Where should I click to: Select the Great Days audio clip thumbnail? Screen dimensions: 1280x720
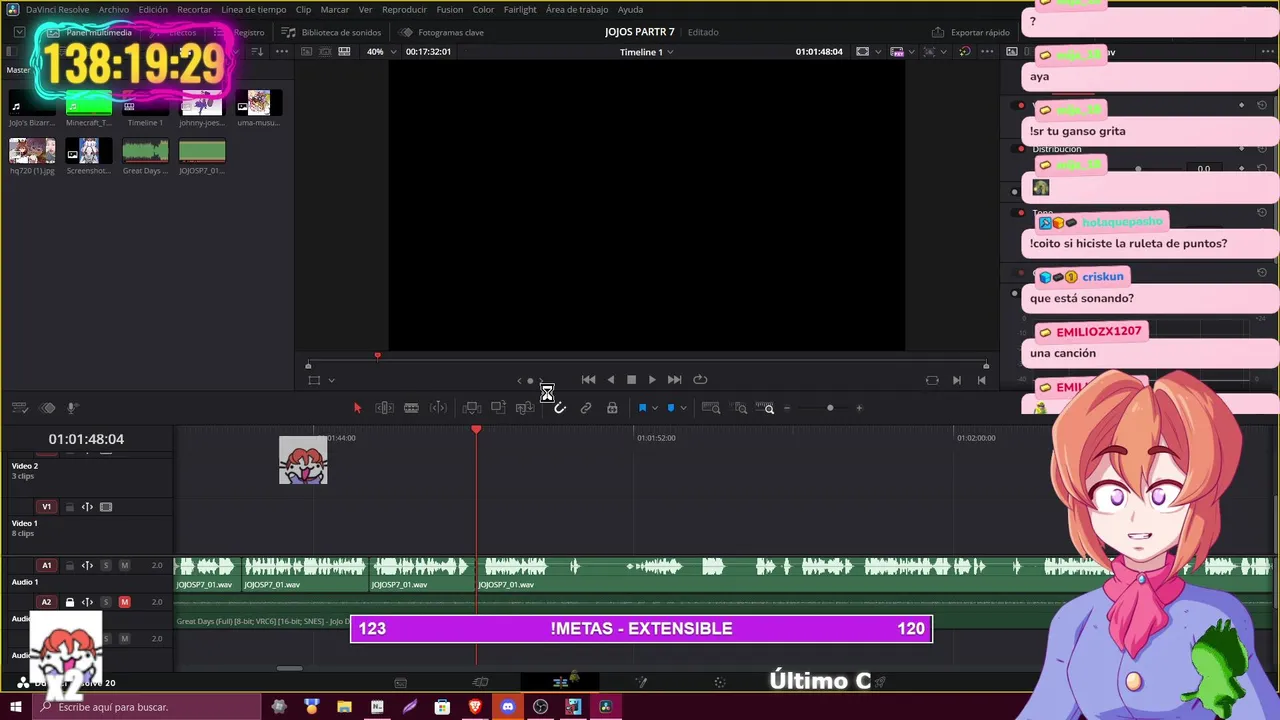point(145,151)
